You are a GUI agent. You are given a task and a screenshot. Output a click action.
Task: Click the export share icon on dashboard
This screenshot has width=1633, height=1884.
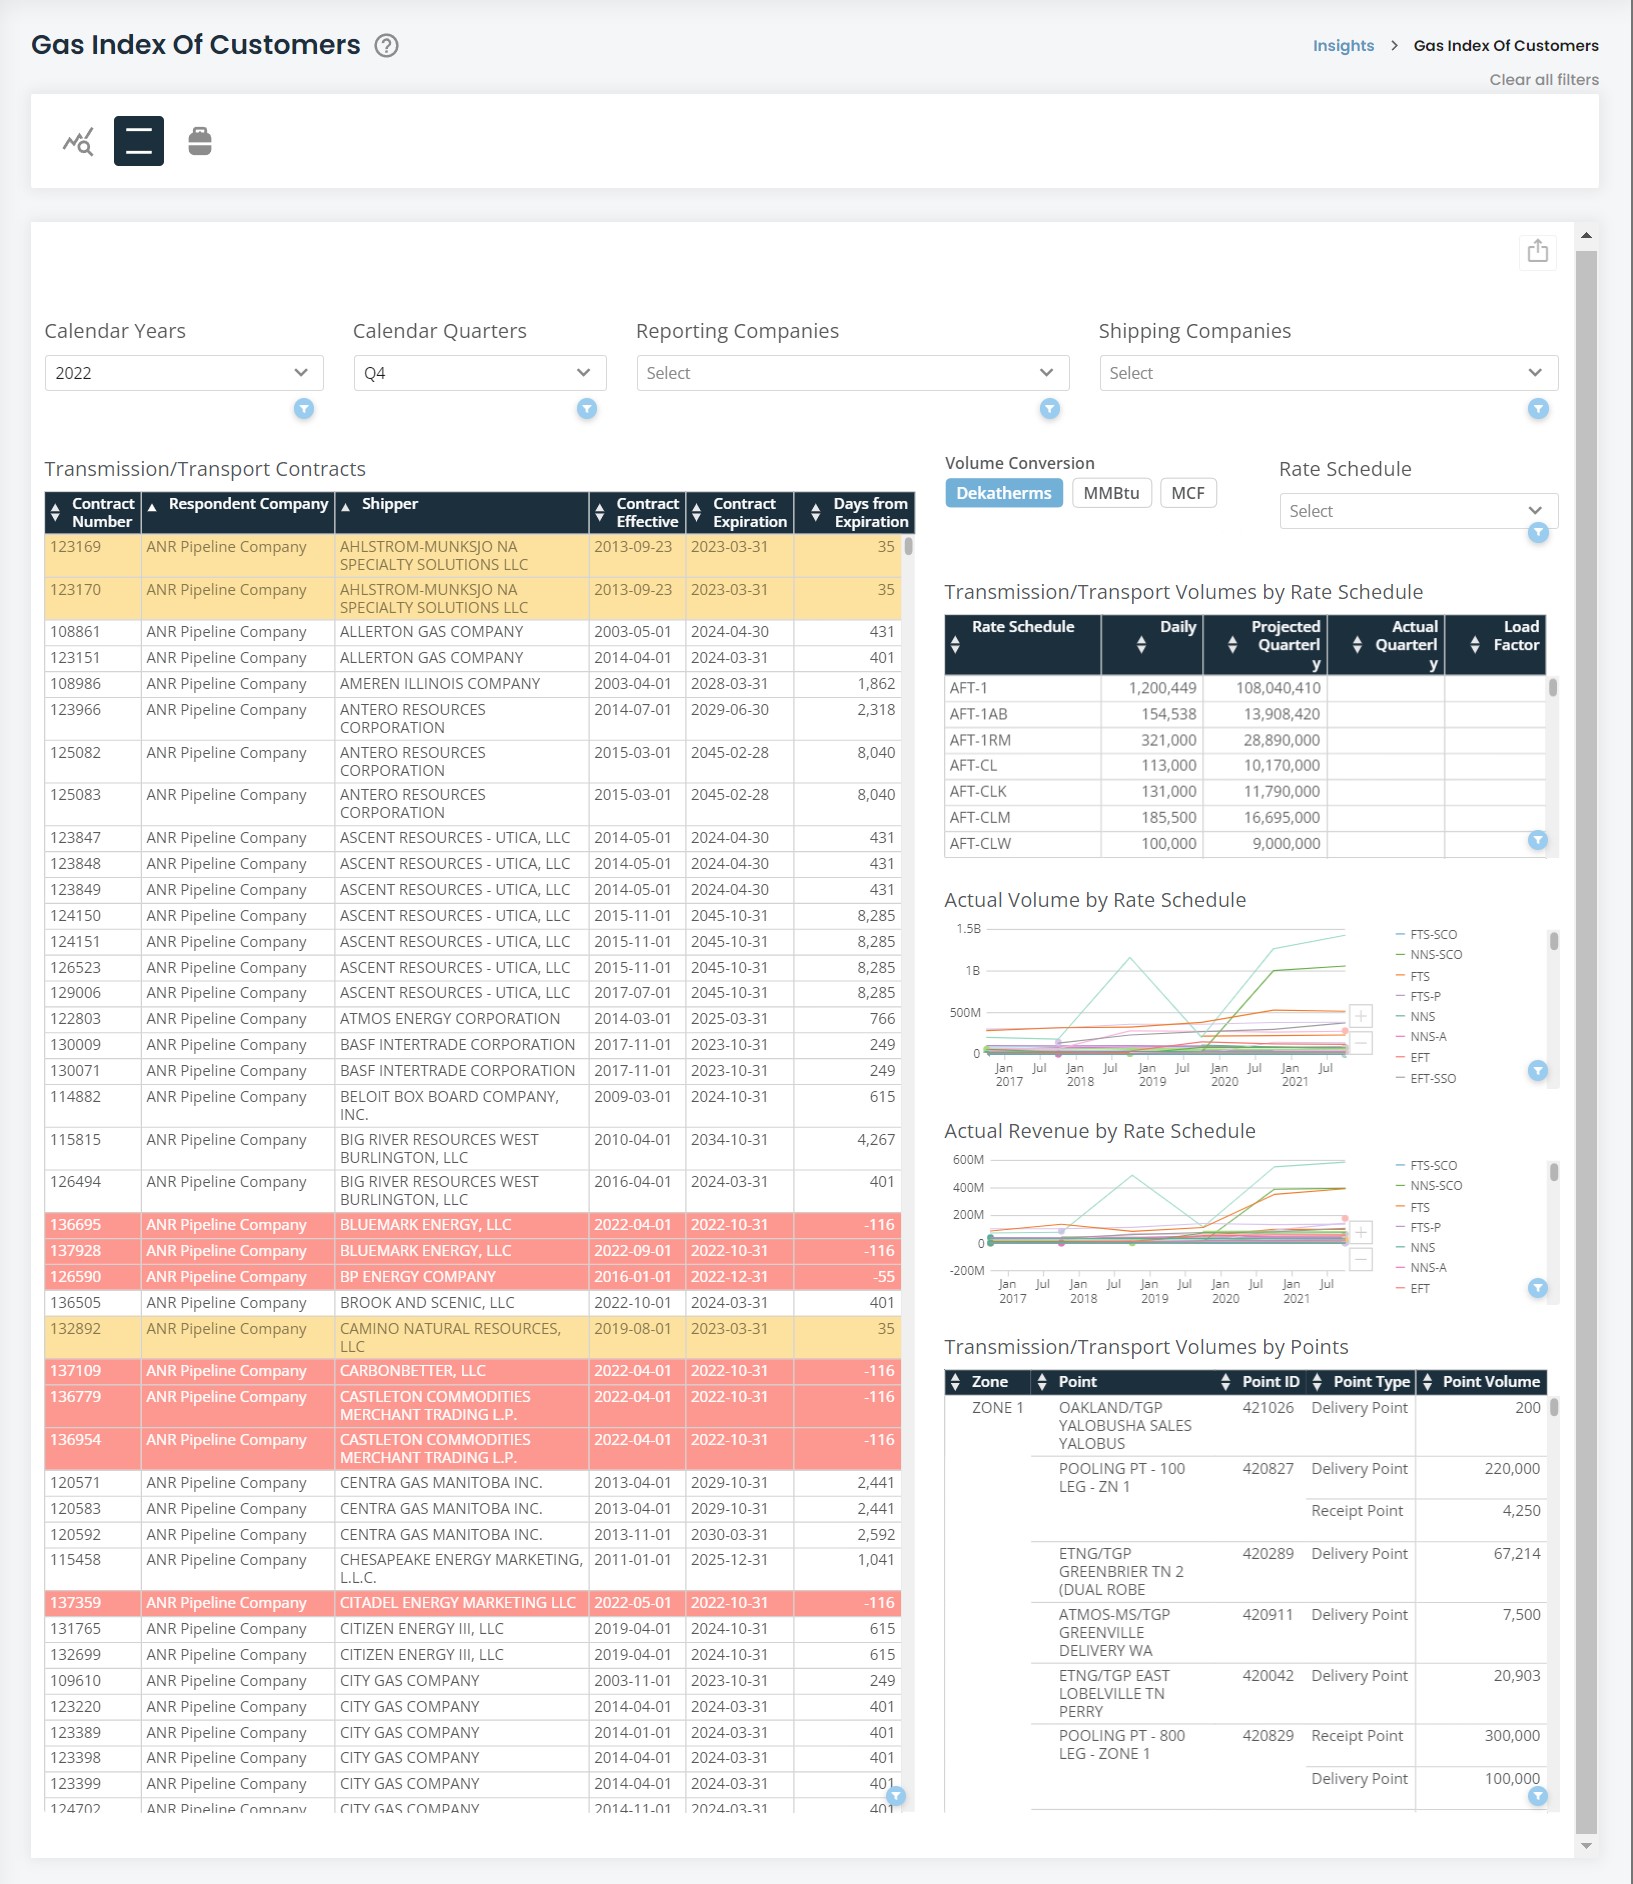(1538, 250)
